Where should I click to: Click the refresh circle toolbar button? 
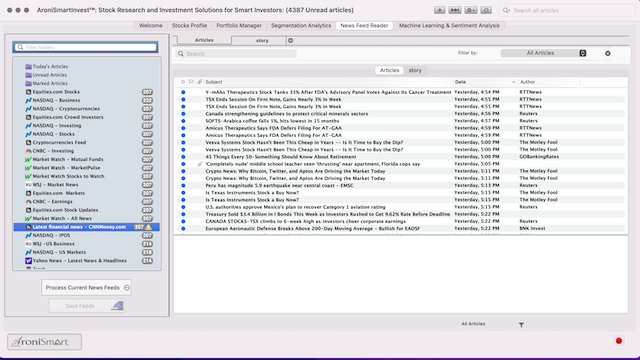[x=486, y=10]
